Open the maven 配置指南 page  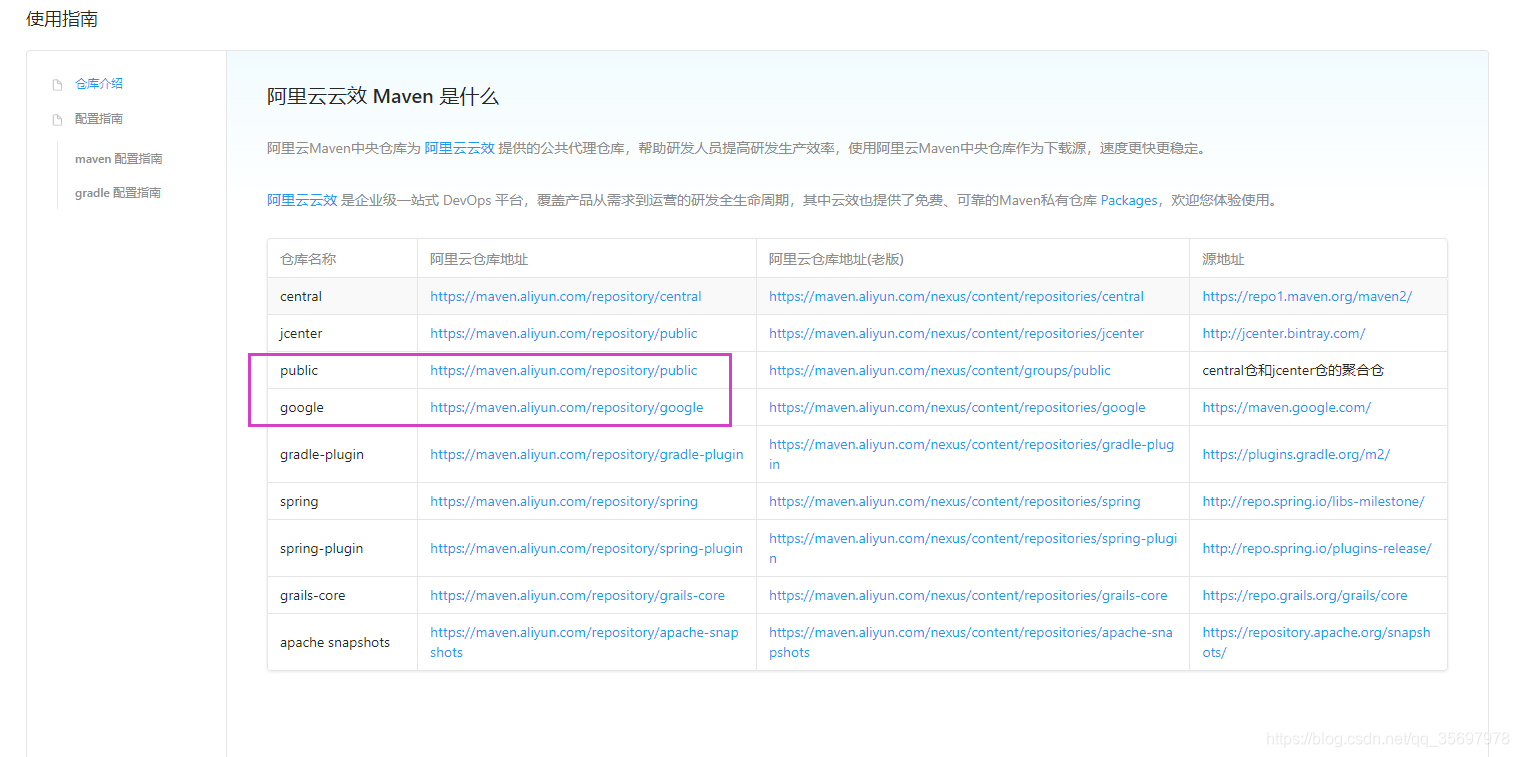click(119, 157)
